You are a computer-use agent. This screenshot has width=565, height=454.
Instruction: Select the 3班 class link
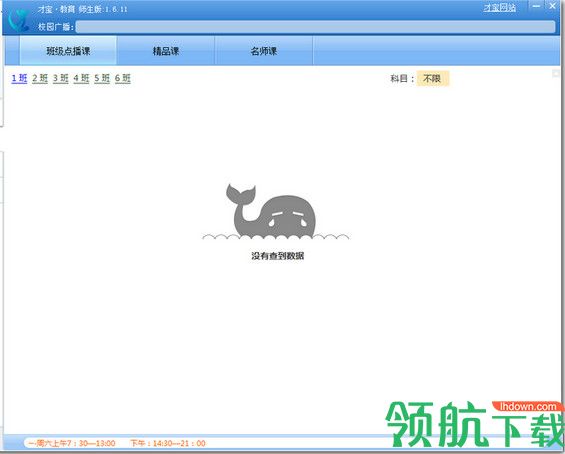coord(61,78)
